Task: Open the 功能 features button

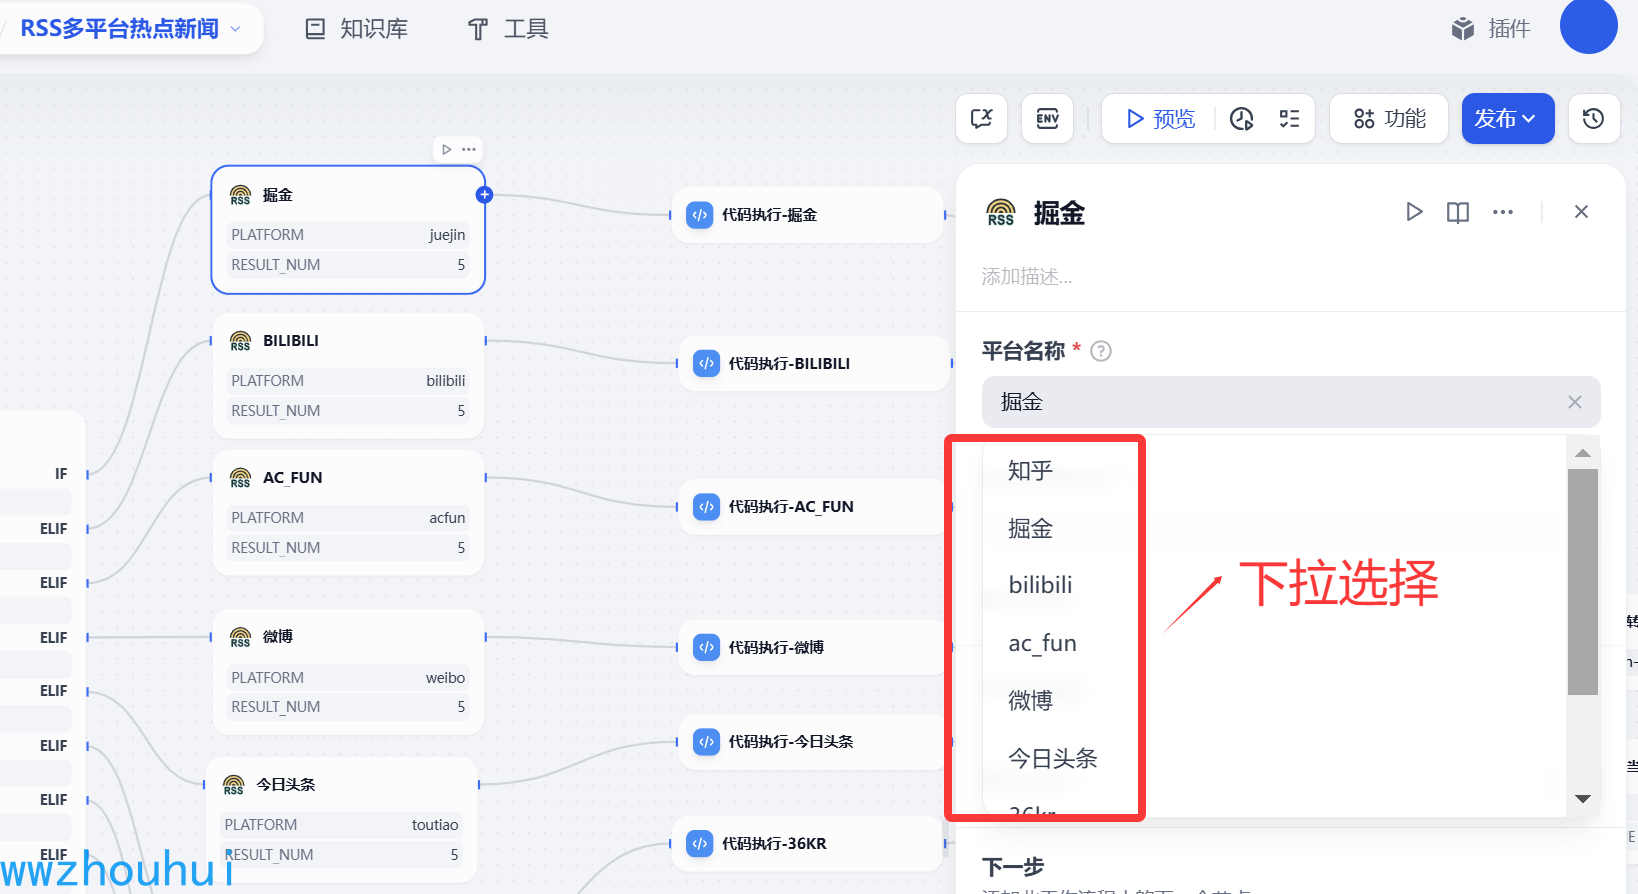Action: coord(1389,119)
